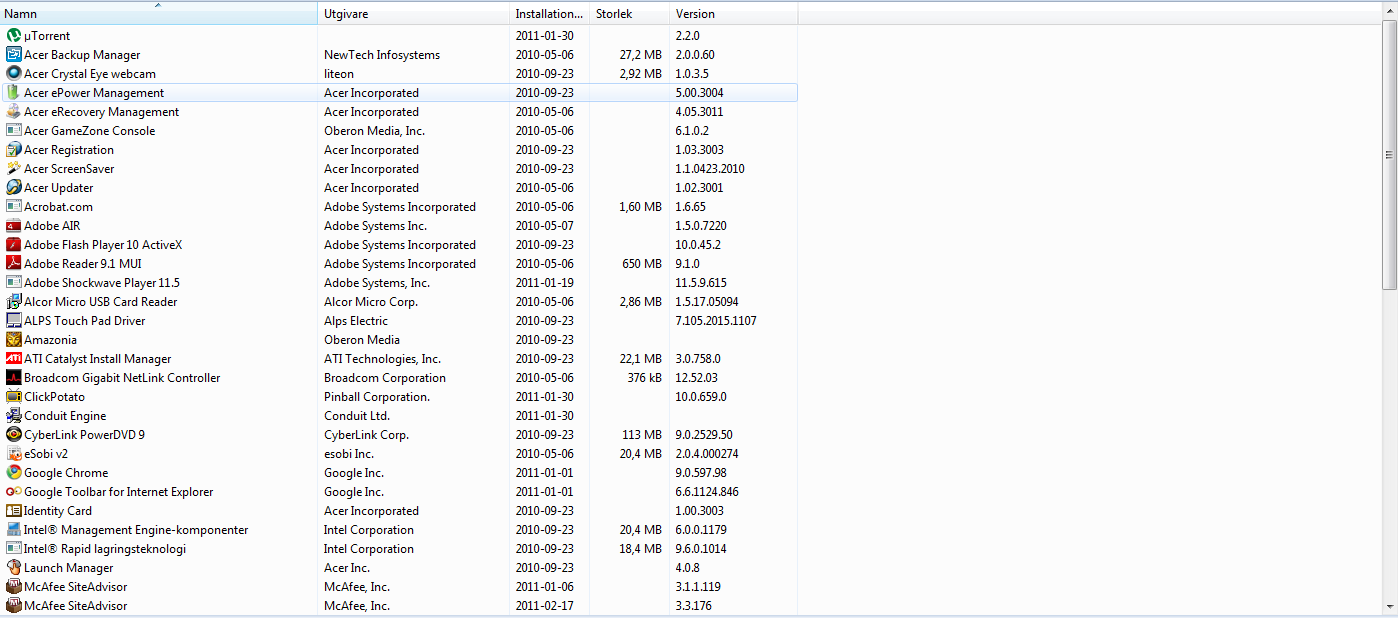Click the 2010-05-07 installation date cell

(545, 226)
